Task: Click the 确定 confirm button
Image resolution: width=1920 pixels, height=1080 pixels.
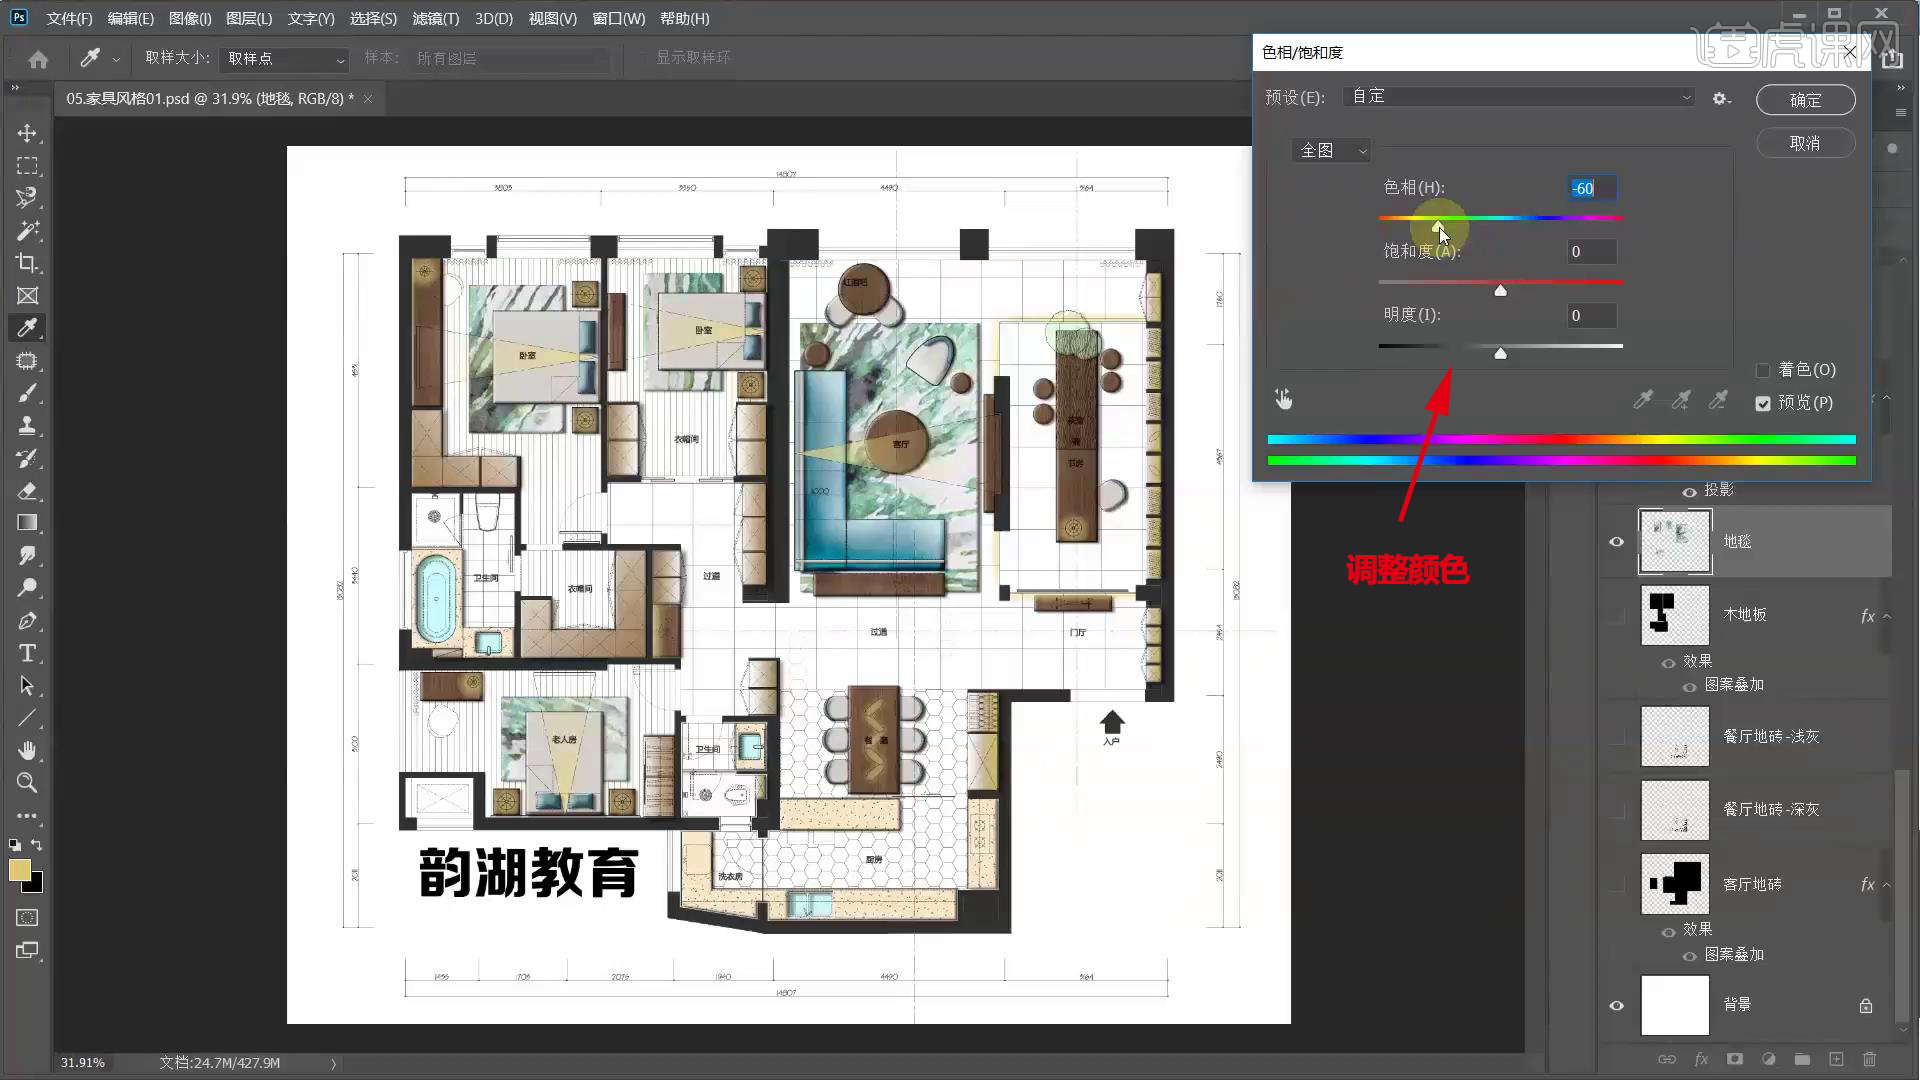Action: coord(1805,100)
